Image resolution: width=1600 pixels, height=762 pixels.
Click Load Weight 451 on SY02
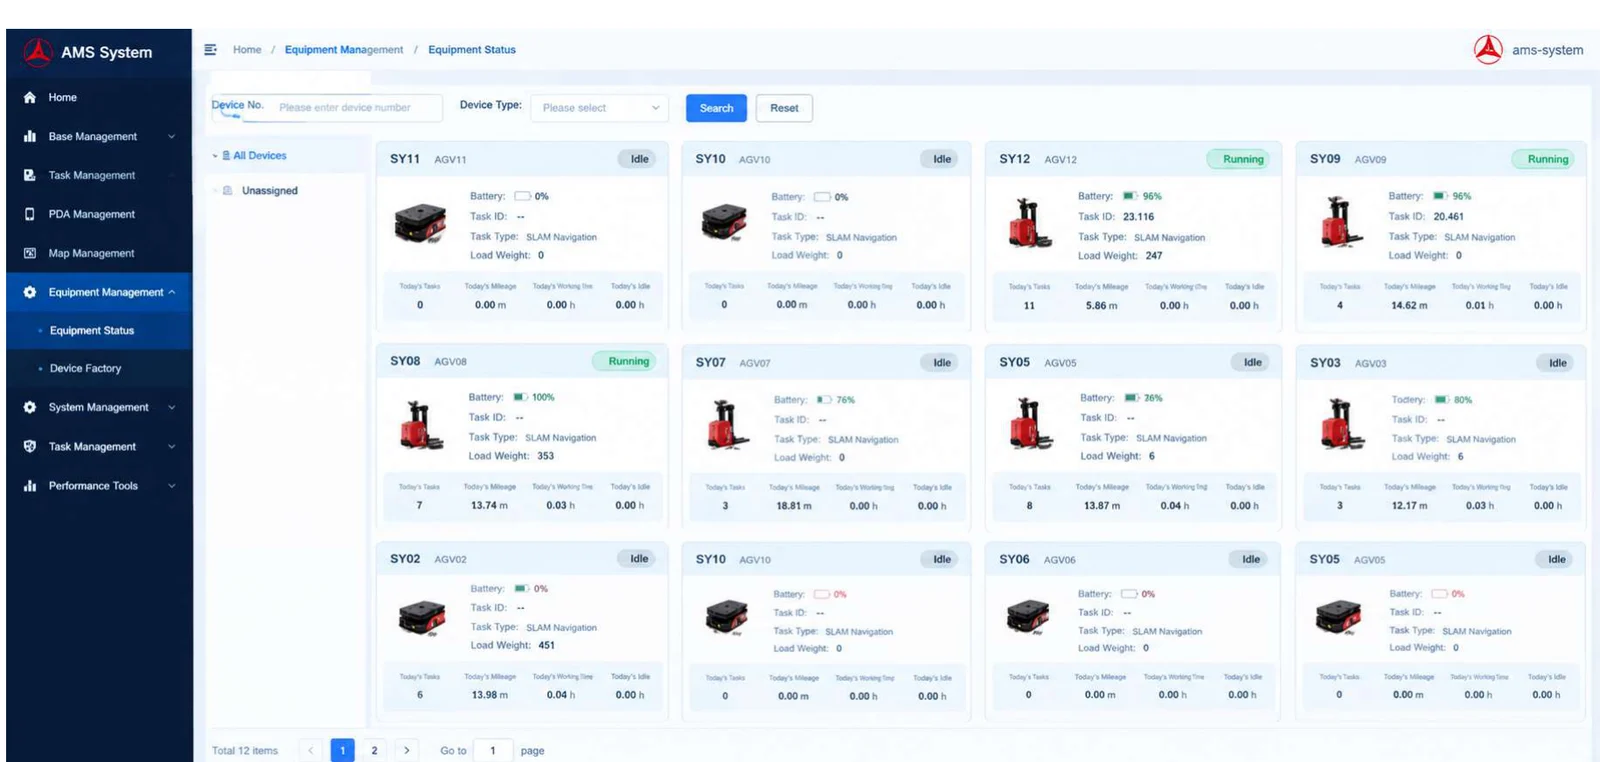(546, 645)
